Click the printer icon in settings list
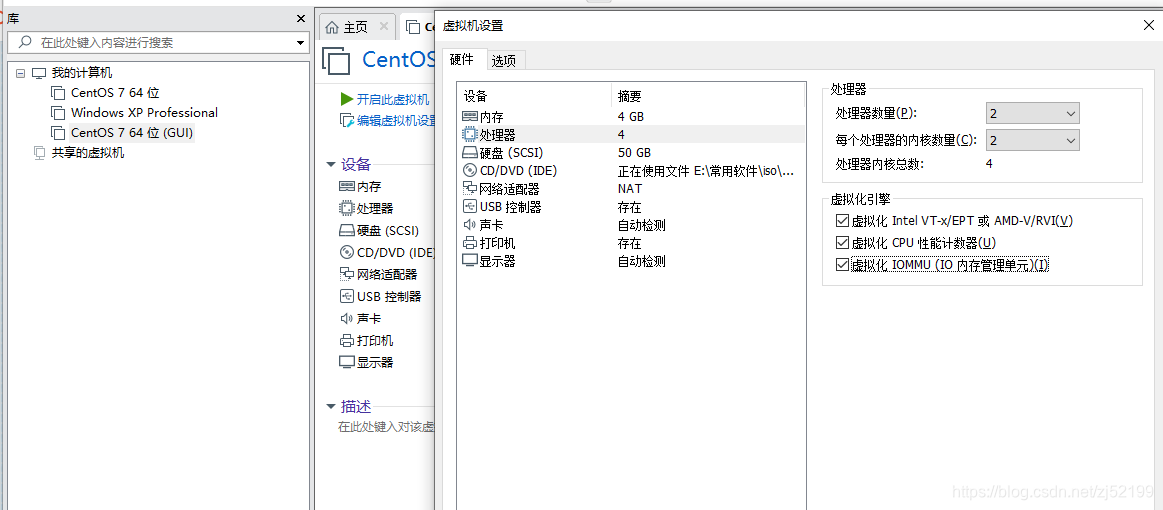Image resolution: width=1163 pixels, height=510 pixels. [x=470, y=243]
